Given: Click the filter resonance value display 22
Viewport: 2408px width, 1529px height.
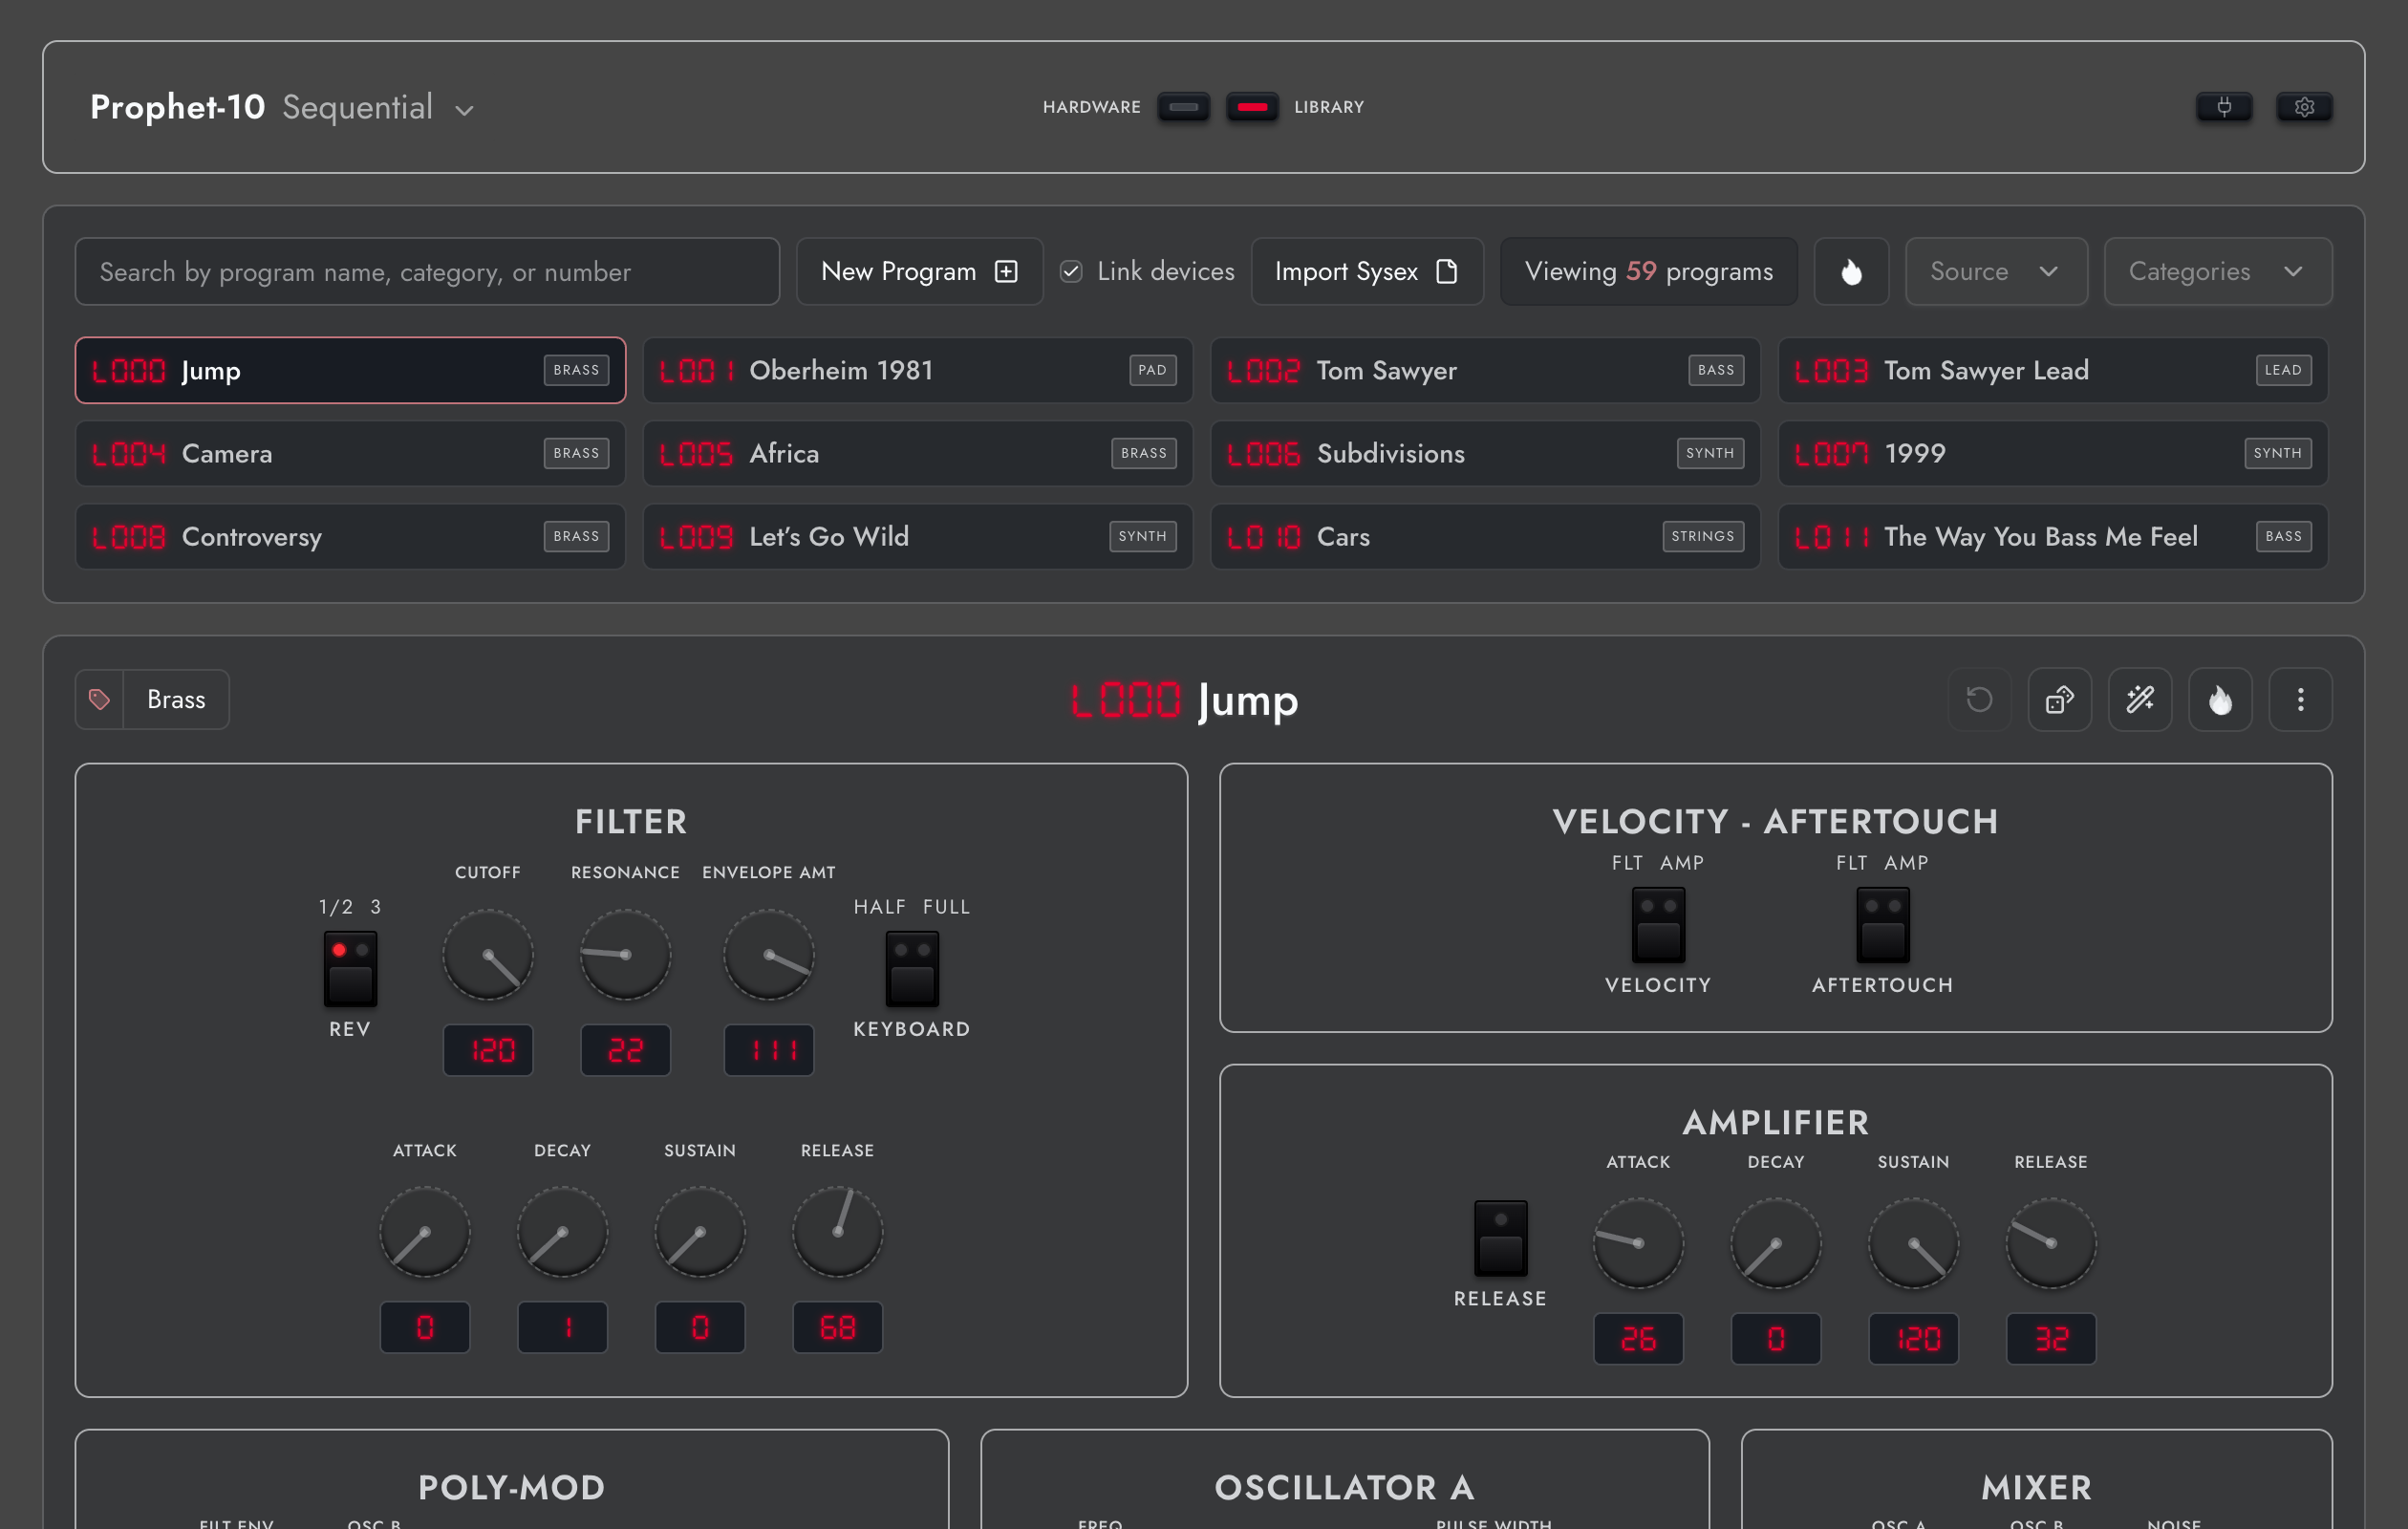Looking at the screenshot, I should click(625, 1050).
